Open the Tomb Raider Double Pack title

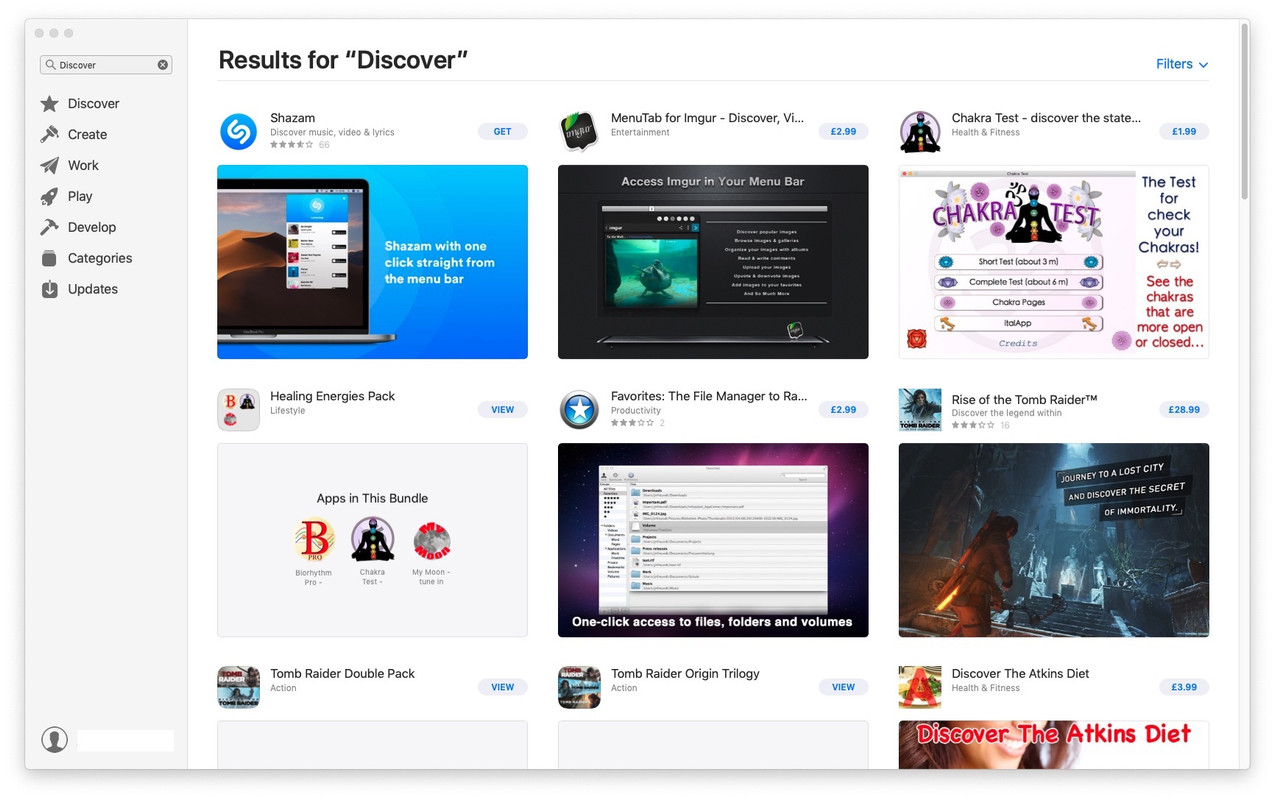(342, 674)
